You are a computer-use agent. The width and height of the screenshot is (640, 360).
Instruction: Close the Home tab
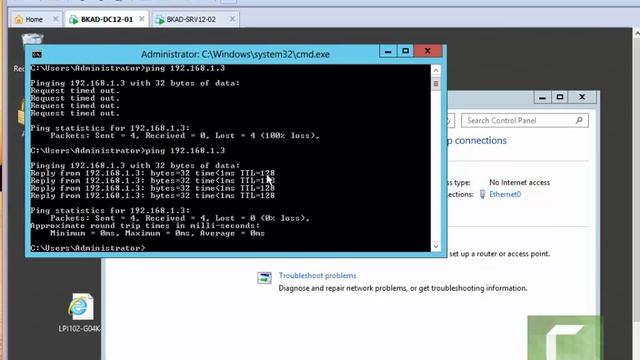coord(56,19)
